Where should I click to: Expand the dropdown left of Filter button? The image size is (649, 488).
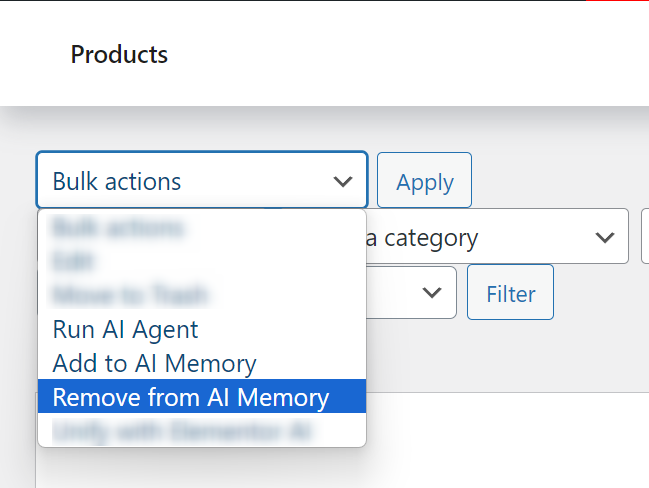pos(411,293)
